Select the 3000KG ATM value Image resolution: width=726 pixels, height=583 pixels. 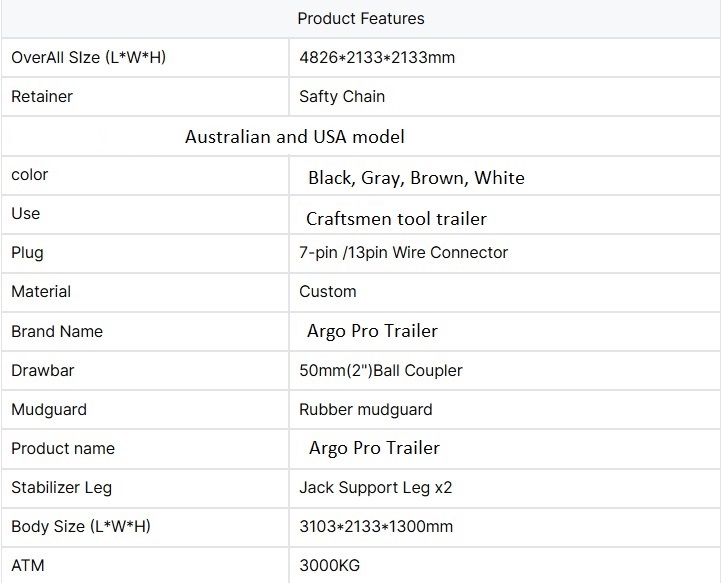click(x=330, y=565)
